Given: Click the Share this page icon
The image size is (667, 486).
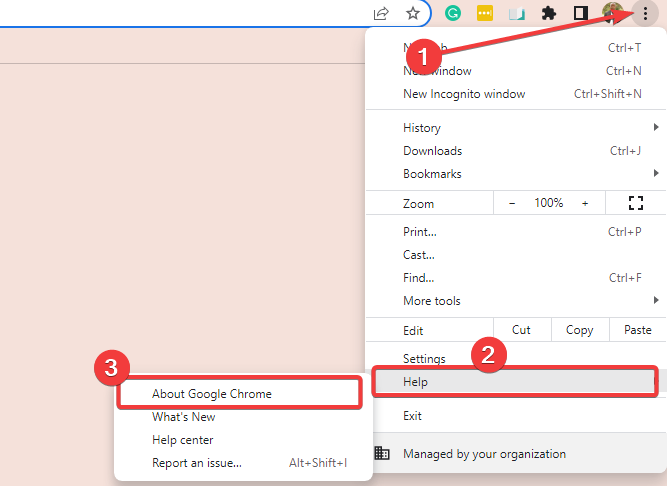Looking at the screenshot, I should (x=381, y=14).
